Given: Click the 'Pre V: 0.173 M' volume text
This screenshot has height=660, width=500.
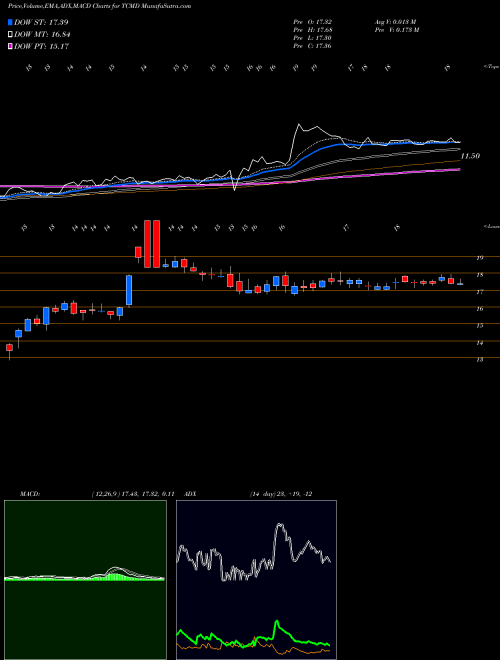Looking at the screenshot, I should [x=396, y=30].
